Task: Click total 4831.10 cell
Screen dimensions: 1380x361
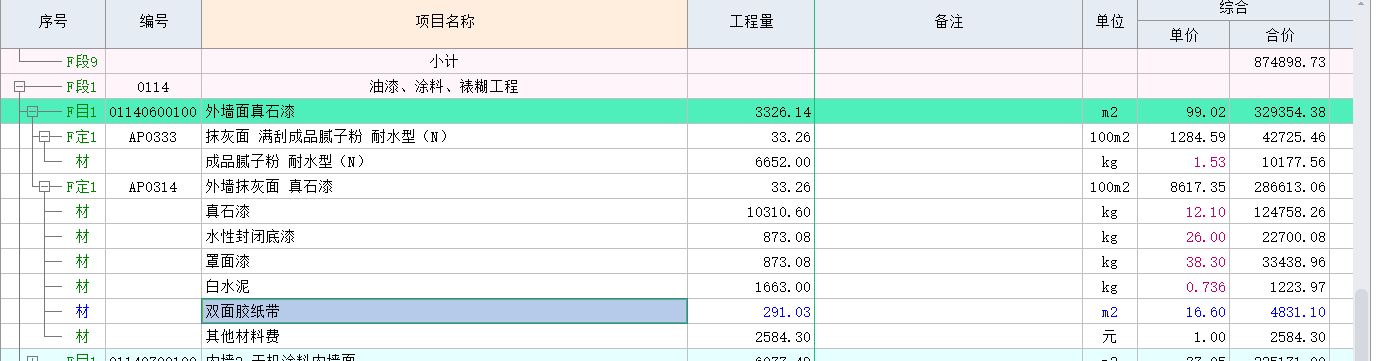Action: point(1280,311)
